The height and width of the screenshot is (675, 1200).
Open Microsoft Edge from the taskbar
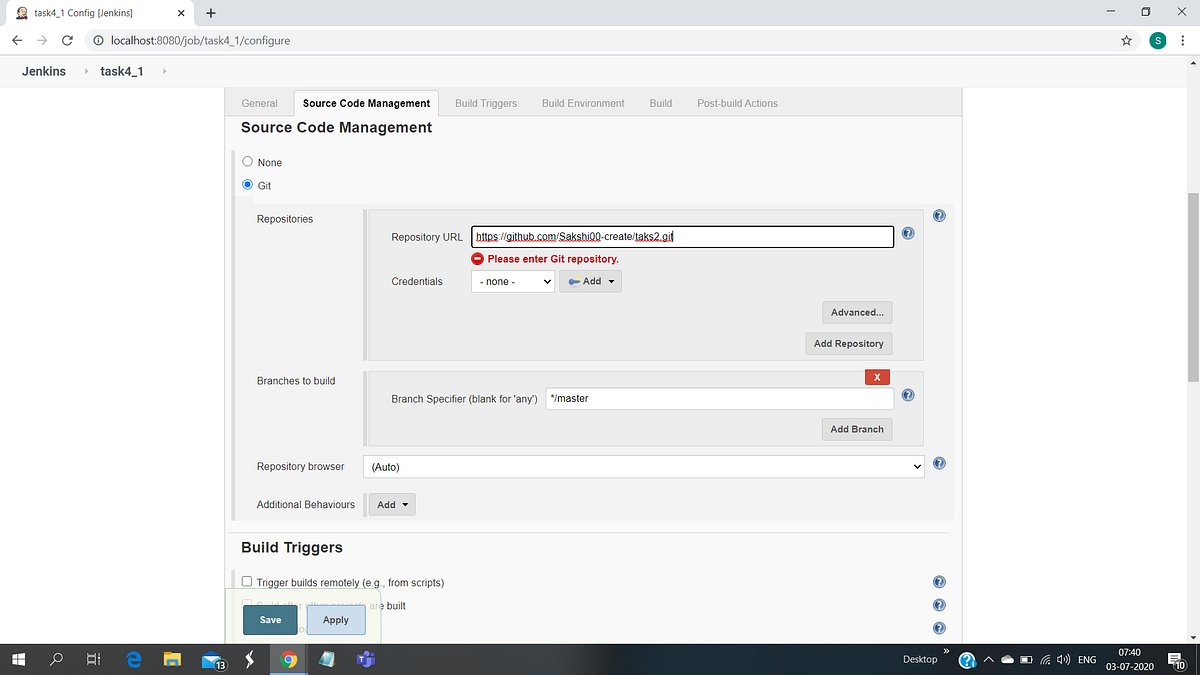click(134, 659)
